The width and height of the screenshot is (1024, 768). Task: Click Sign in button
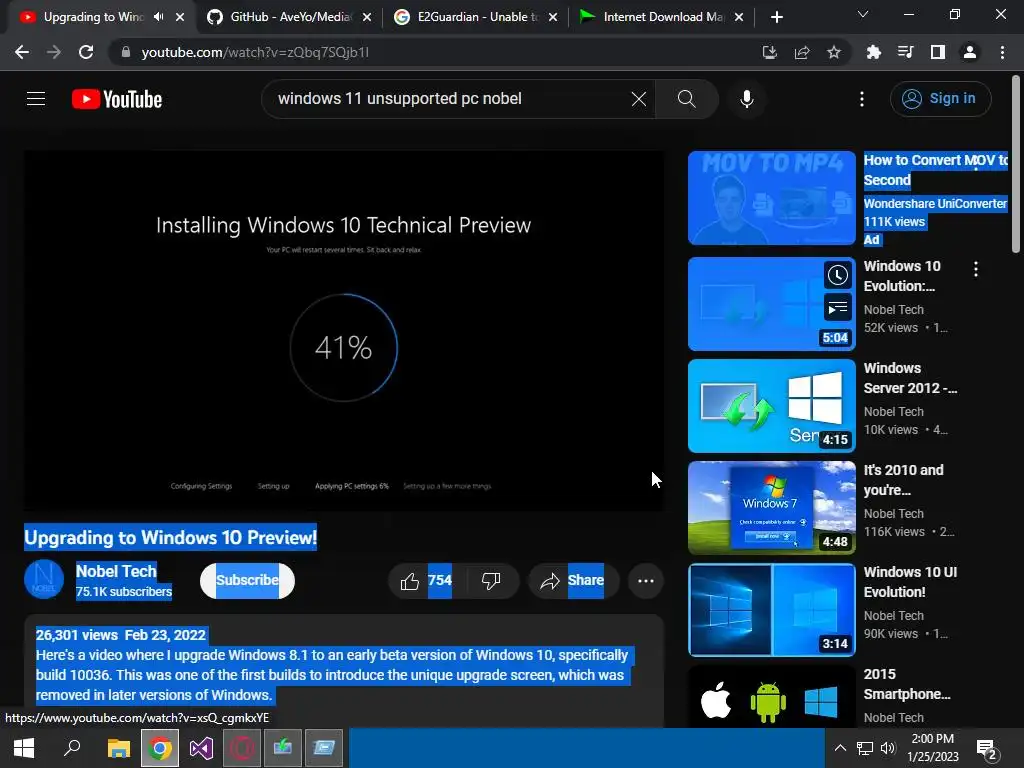click(x=940, y=99)
